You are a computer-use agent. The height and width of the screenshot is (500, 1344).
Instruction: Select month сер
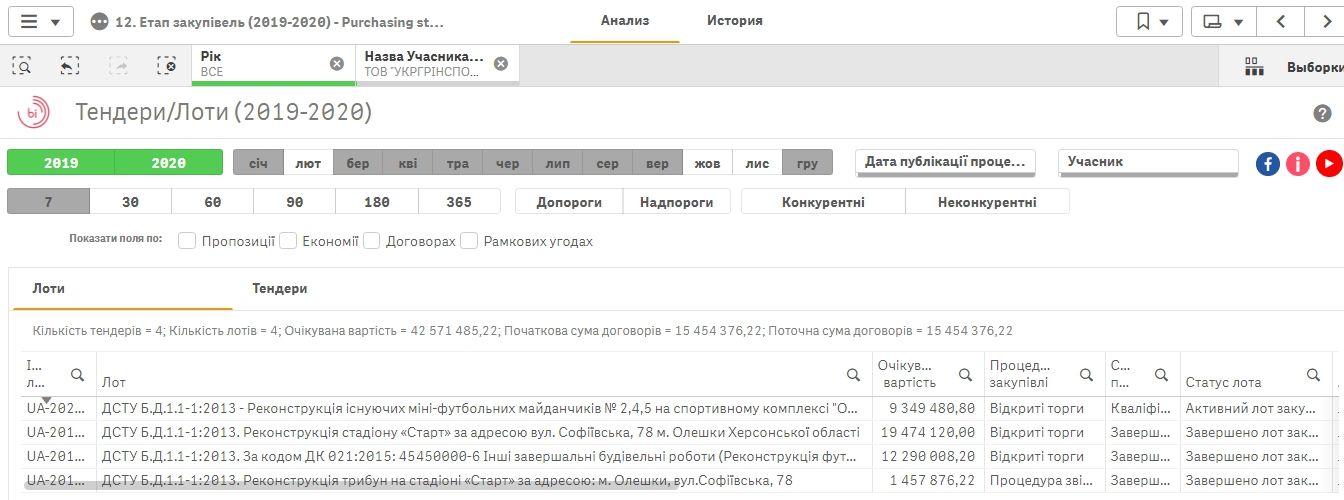click(608, 162)
